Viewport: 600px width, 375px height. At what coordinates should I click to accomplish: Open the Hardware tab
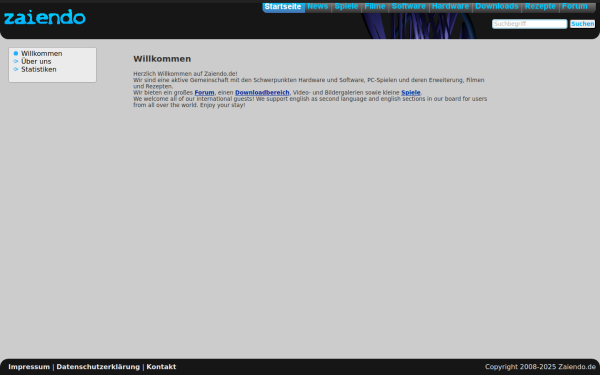(450, 7)
